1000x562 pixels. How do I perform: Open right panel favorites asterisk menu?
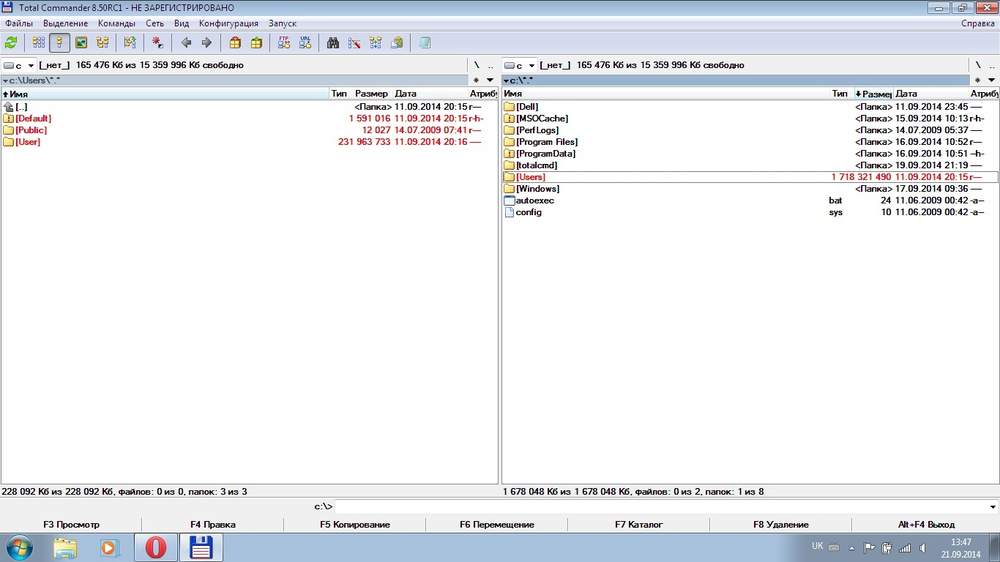point(978,80)
